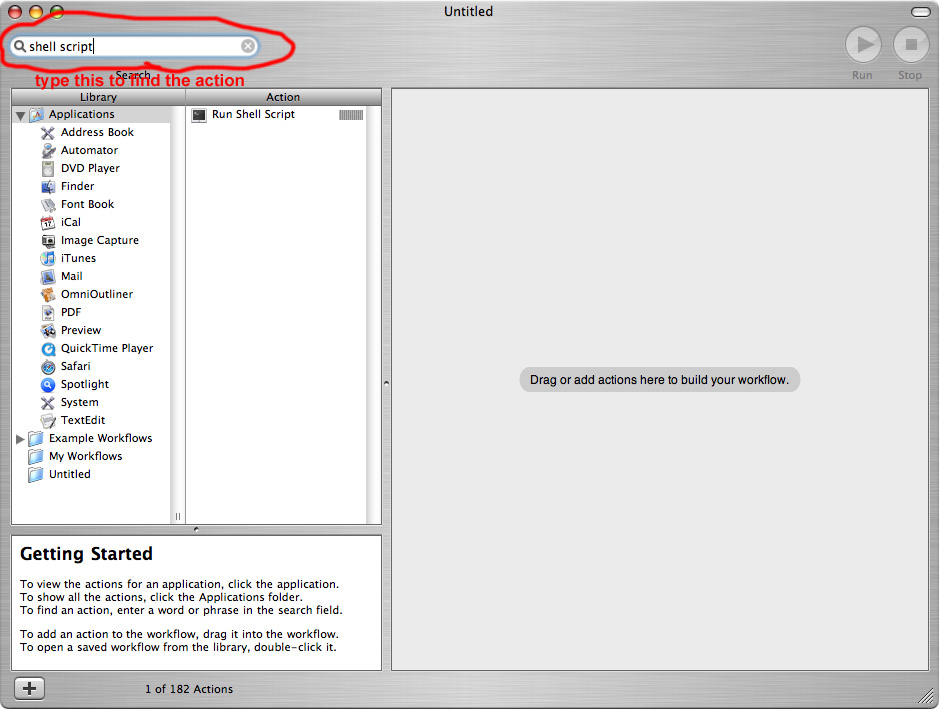
Task: Click the relevance bar for Run Shell Script
Action: tap(351, 115)
